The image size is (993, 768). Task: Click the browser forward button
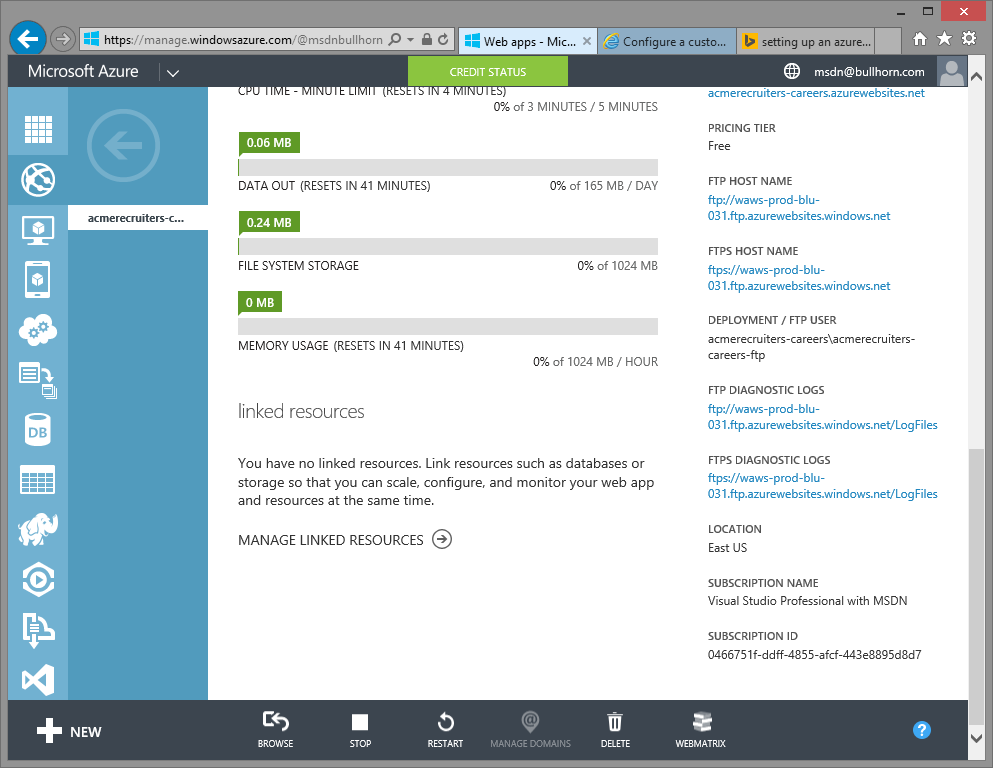62,39
